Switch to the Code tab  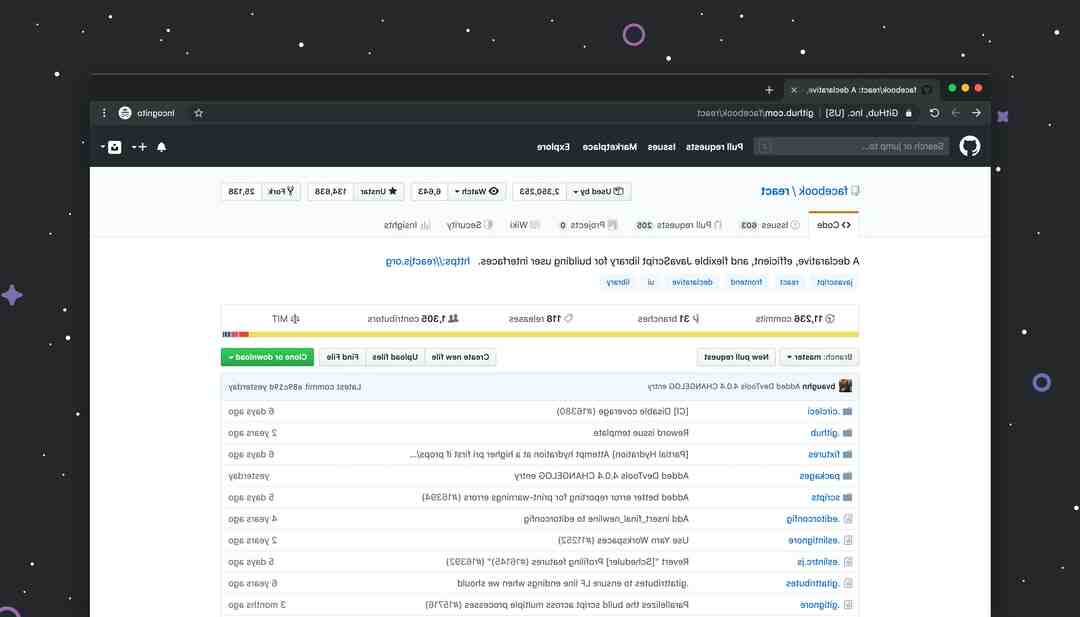point(834,225)
